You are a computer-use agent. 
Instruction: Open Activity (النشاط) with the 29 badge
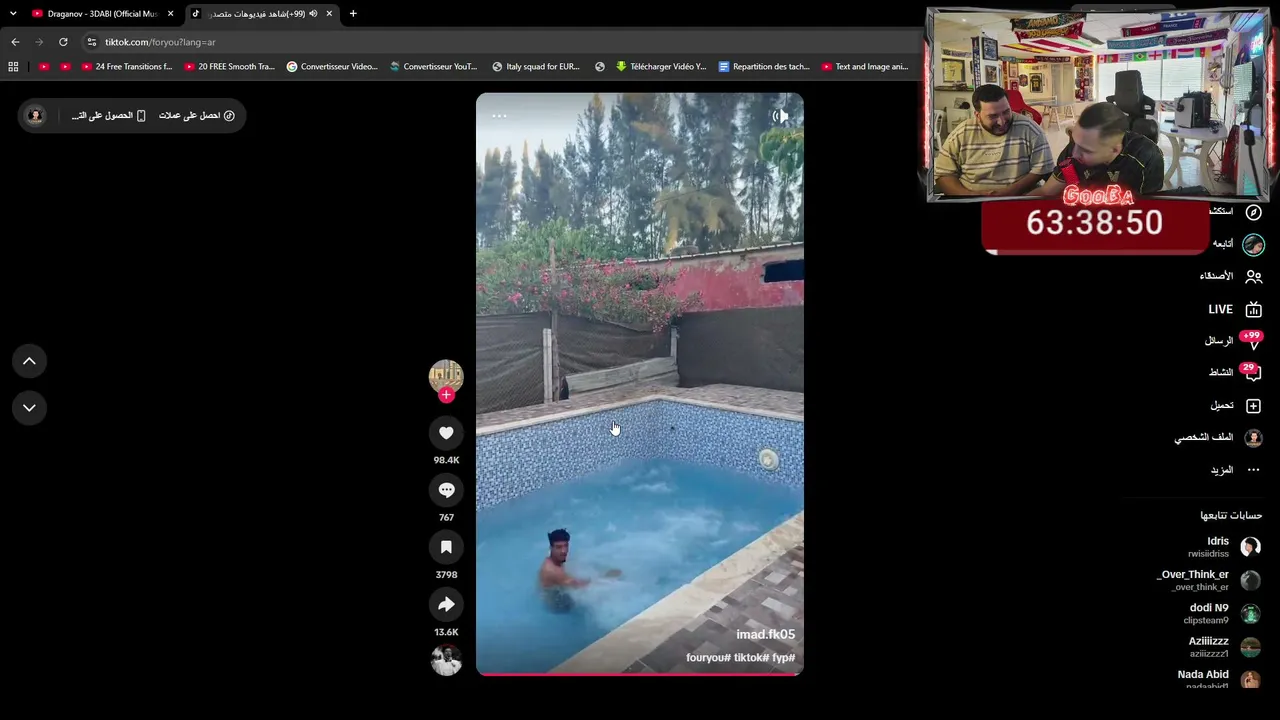1236,372
